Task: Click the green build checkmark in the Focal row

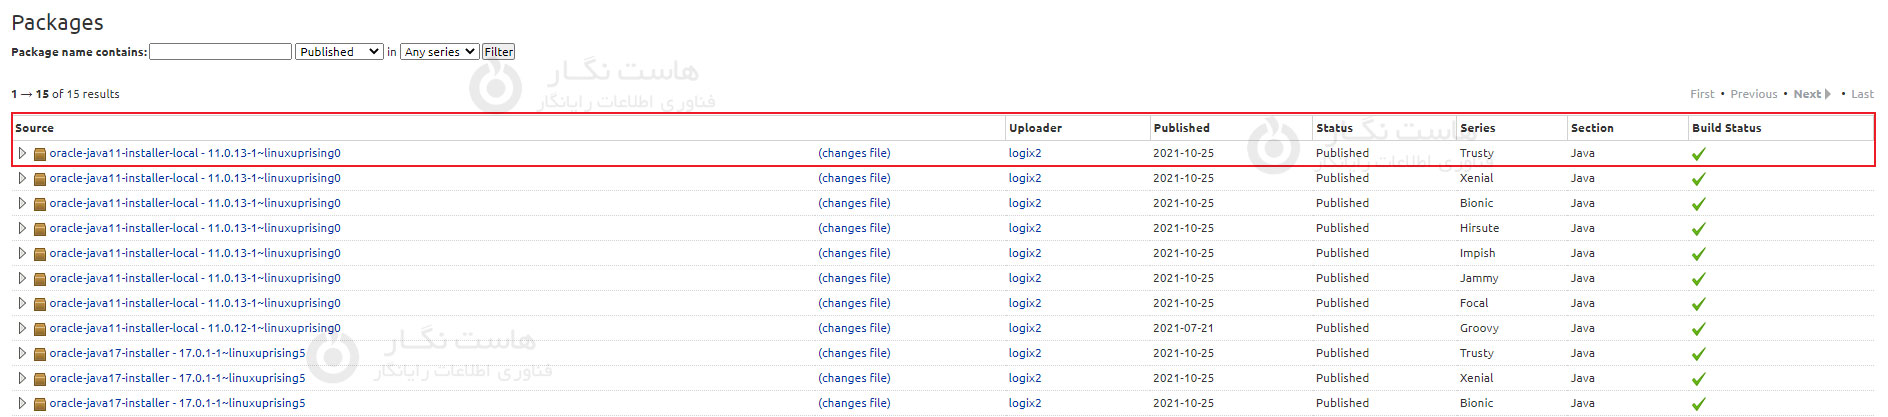Action: 1698,304
